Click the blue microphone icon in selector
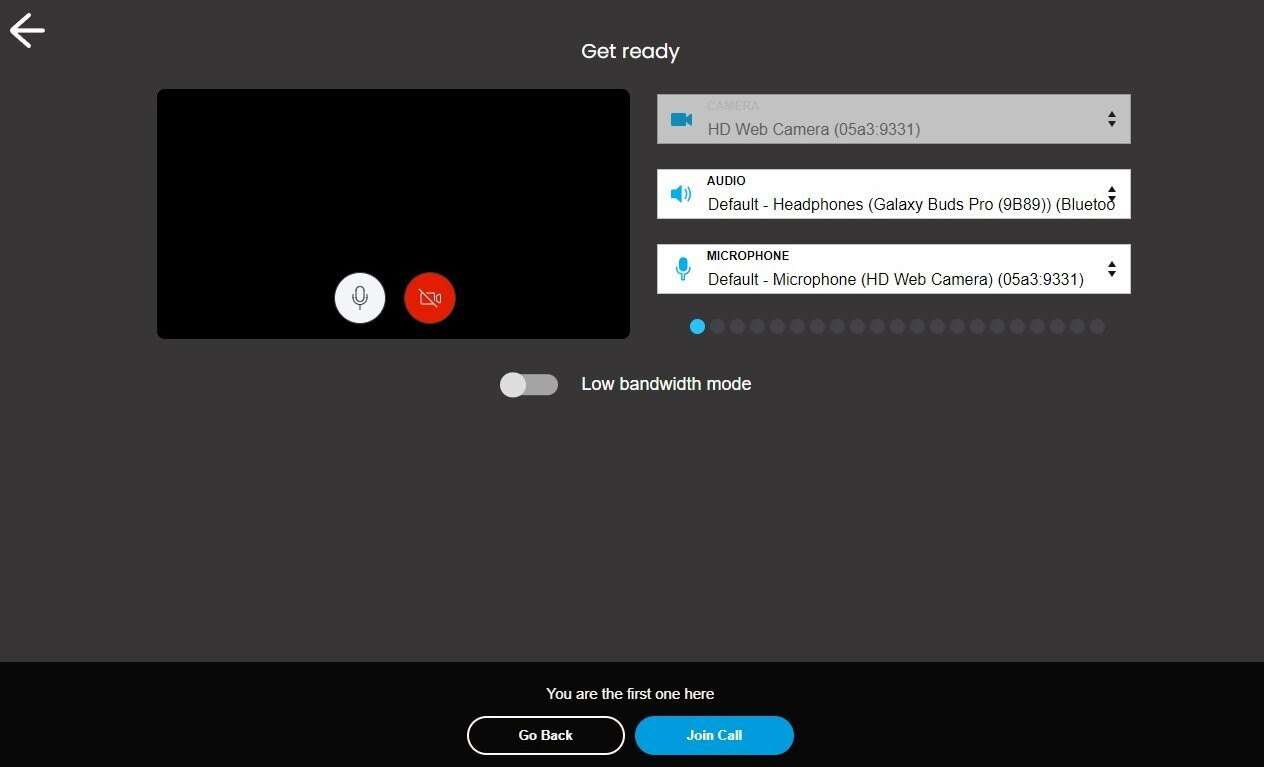Screen dimensions: 1264x767 (683, 269)
